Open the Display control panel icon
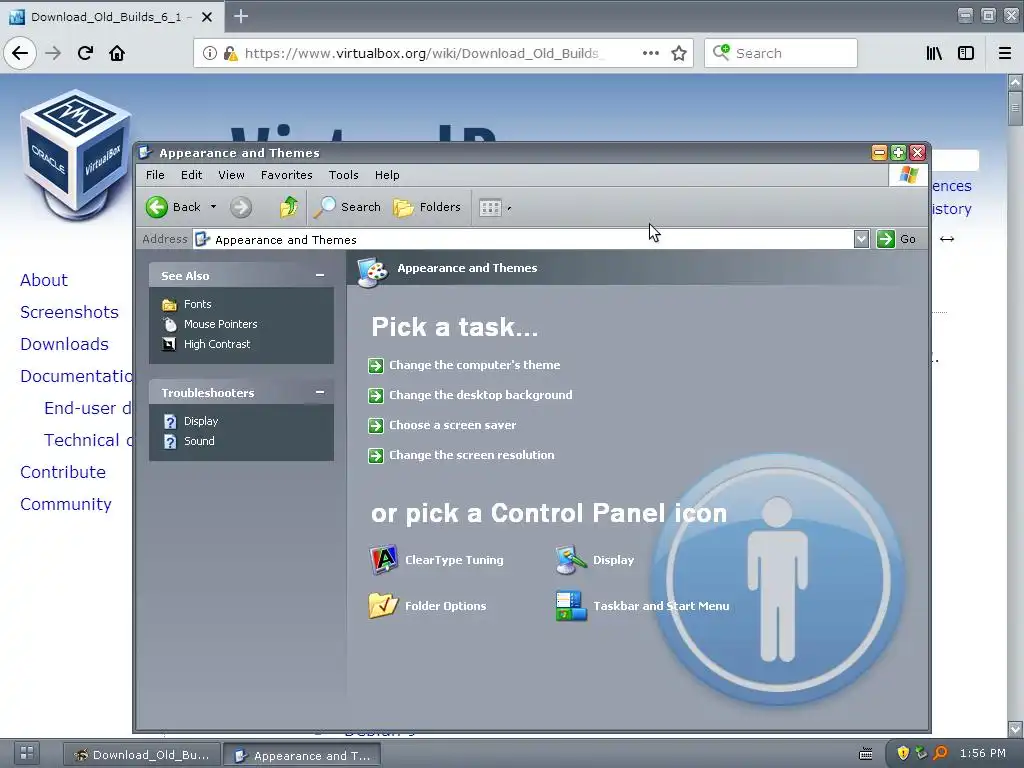The image size is (1024, 768). 594,560
